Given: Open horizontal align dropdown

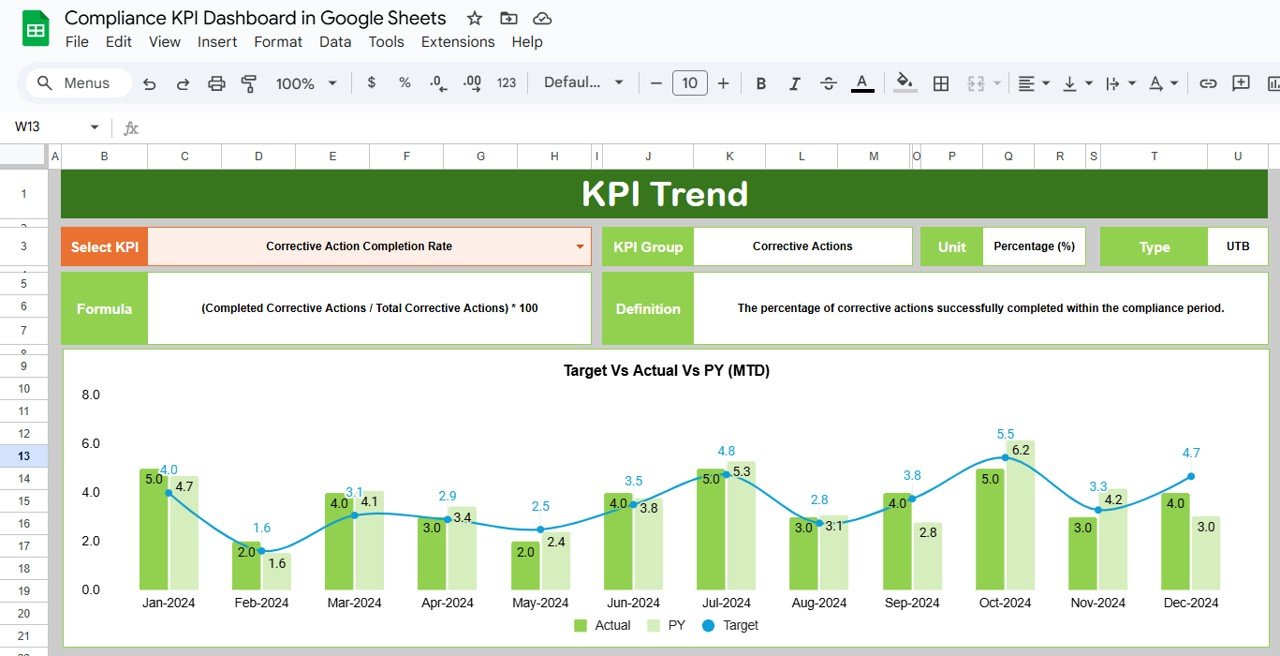Looking at the screenshot, I should (1034, 83).
